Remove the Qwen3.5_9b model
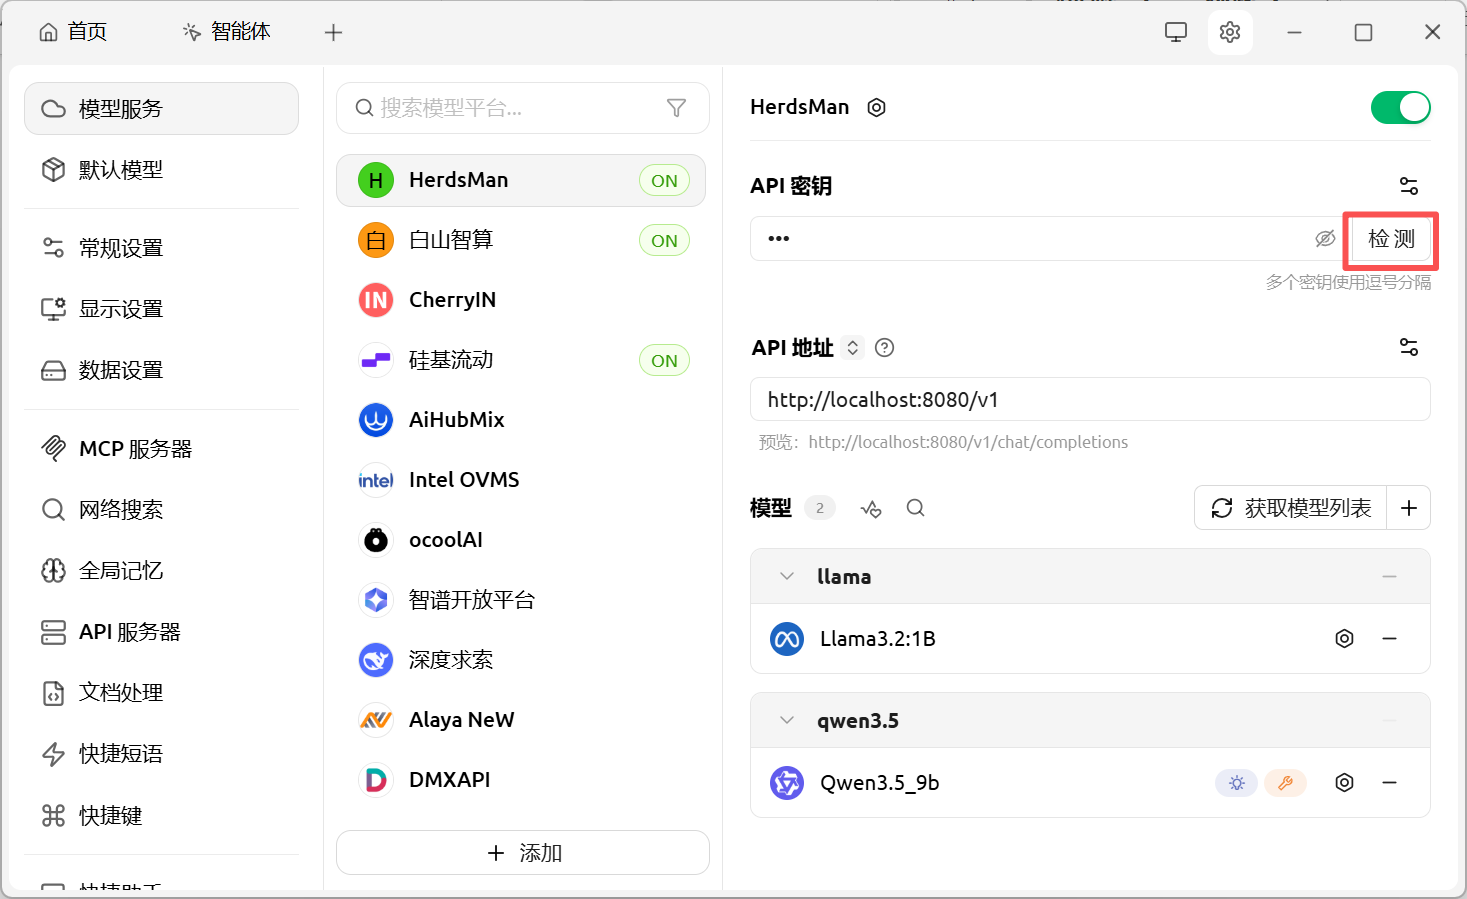Viewport: 1467px width, 899px height. click(1390, 782)
